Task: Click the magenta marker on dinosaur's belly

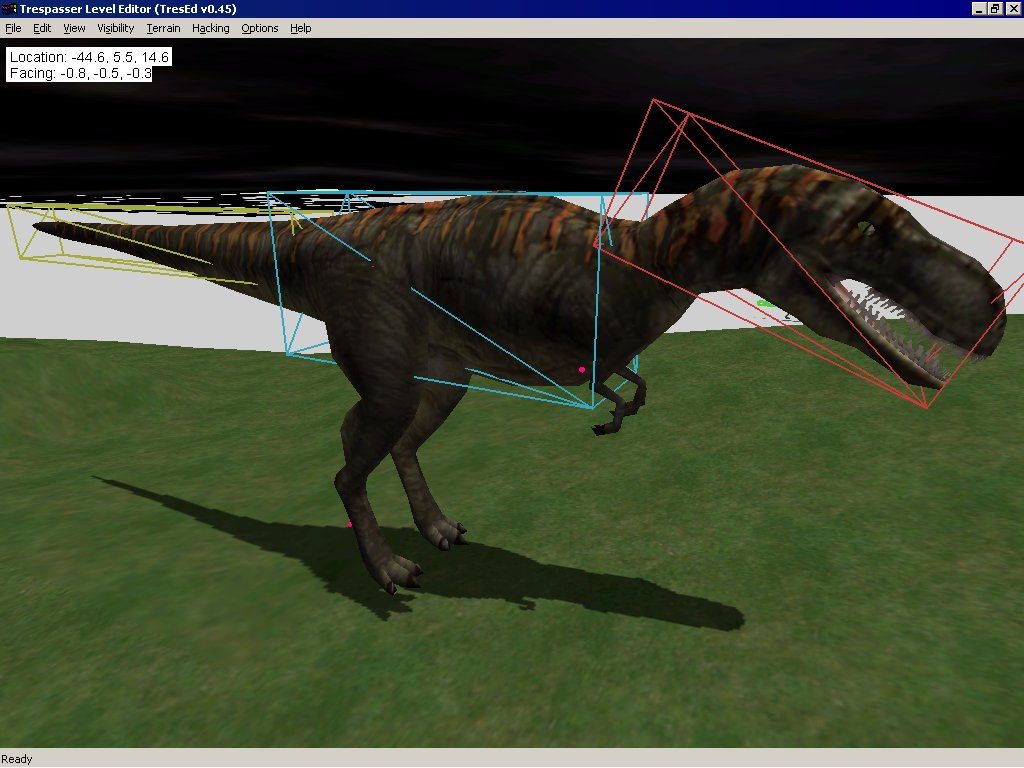Action: click(x=582, y=370)
